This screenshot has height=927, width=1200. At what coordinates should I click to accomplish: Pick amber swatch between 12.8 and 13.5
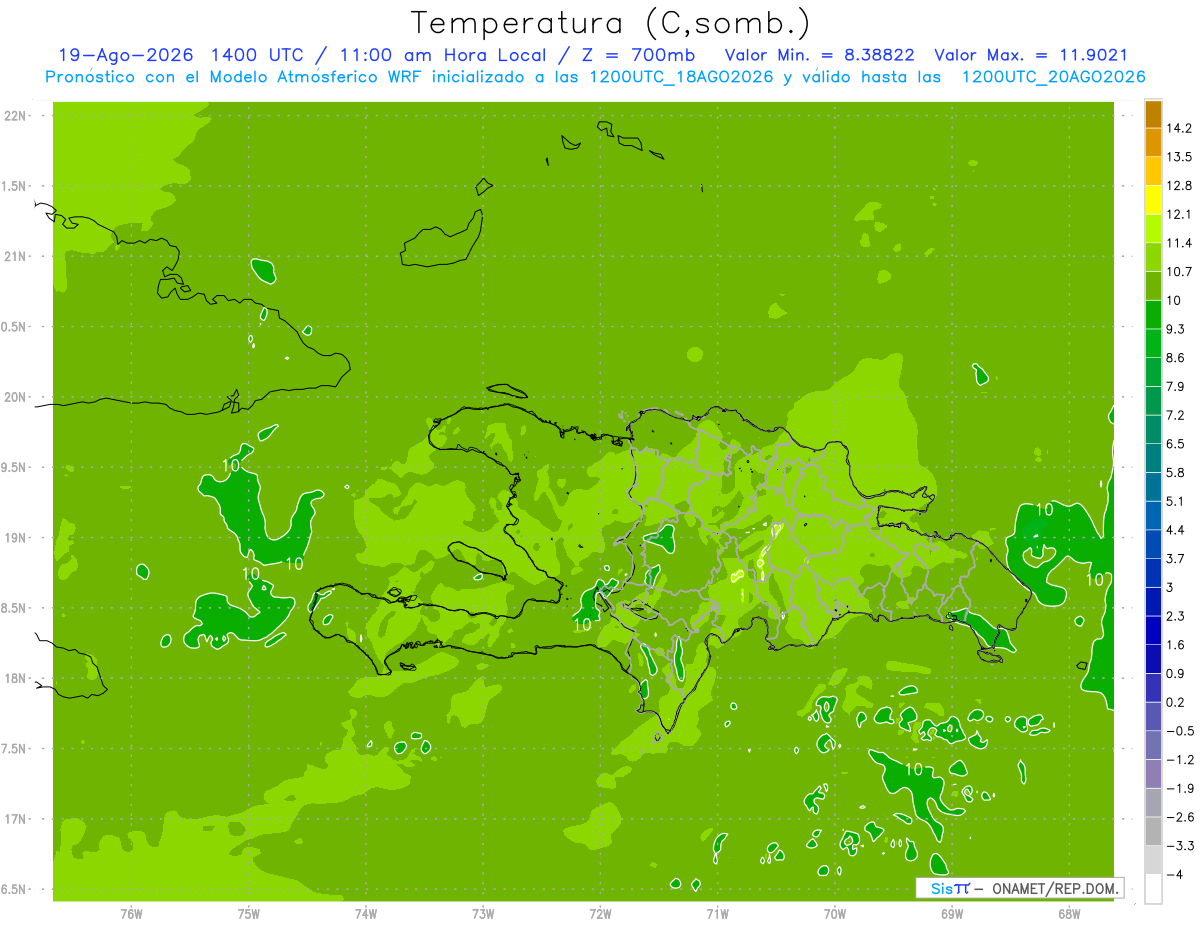[1153, 171]
